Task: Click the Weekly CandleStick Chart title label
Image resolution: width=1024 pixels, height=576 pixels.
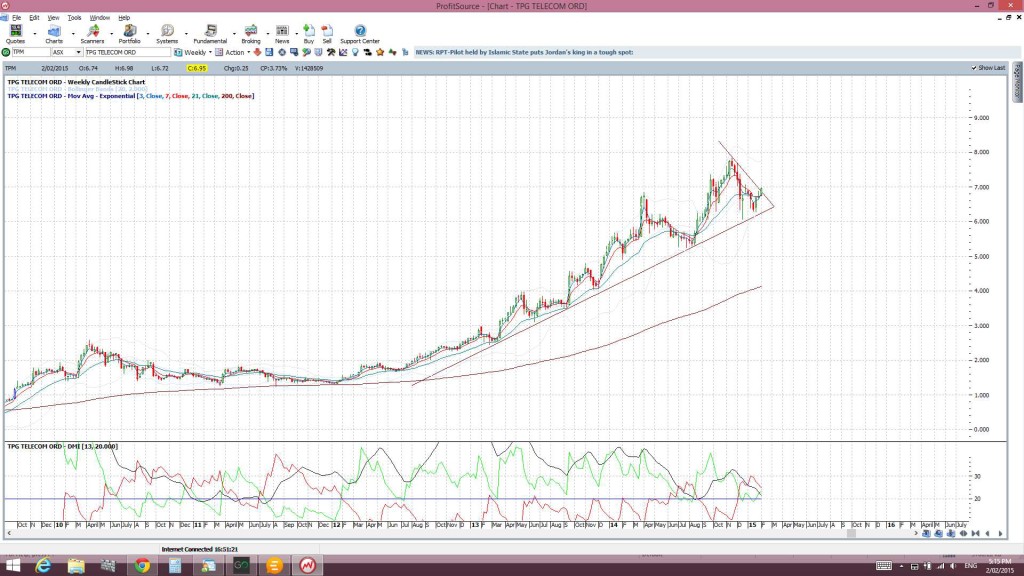Action: click(x=76, y=82)
